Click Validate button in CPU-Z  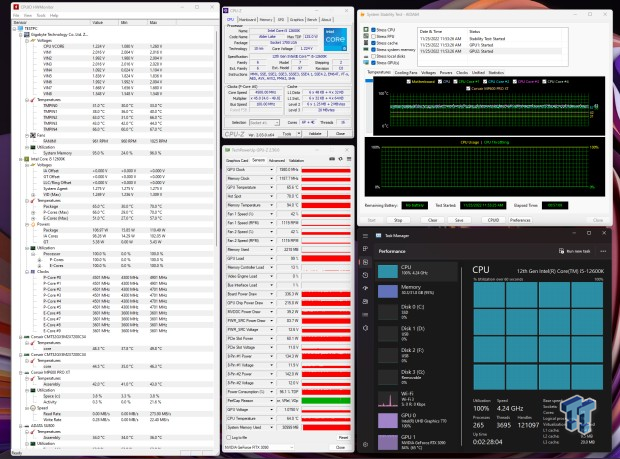(x=315, y=134)
